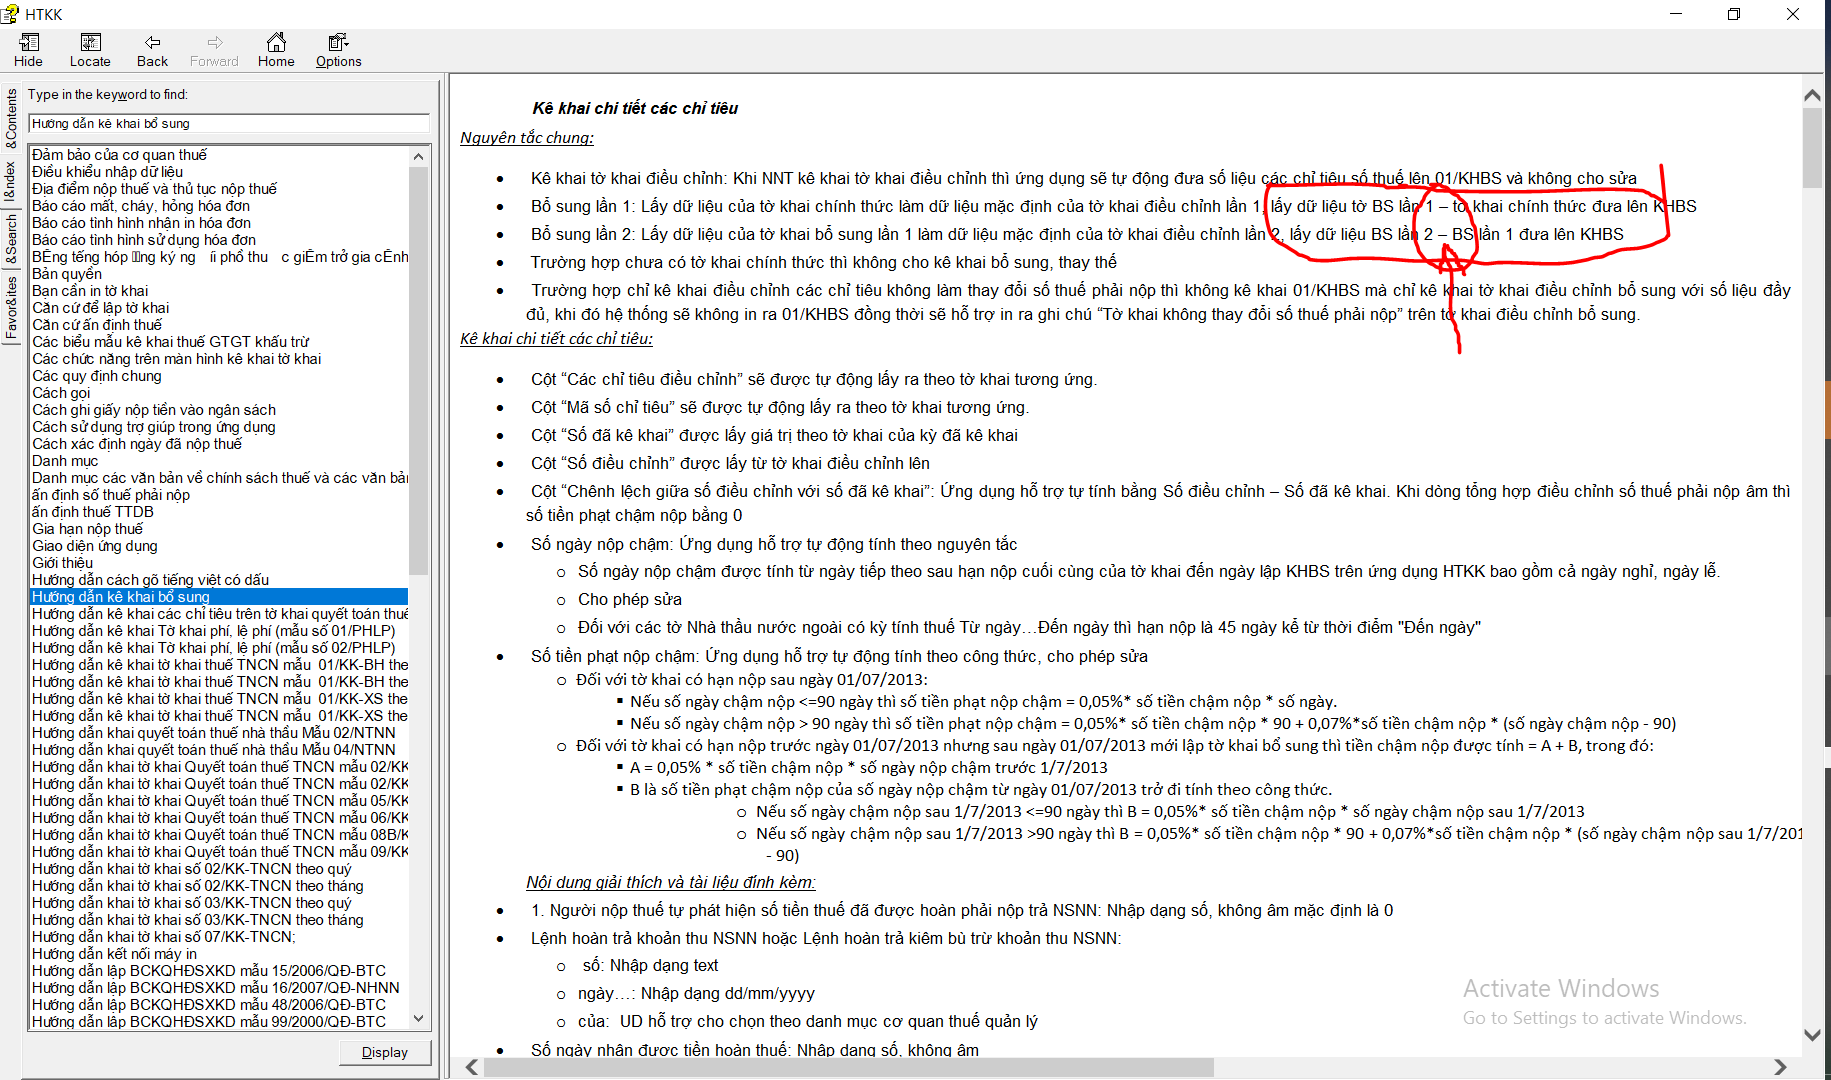This screenshot has height=1080, width=1831.
Task: Click the Hide toolbar icon
Action: [x=28, y=42]
